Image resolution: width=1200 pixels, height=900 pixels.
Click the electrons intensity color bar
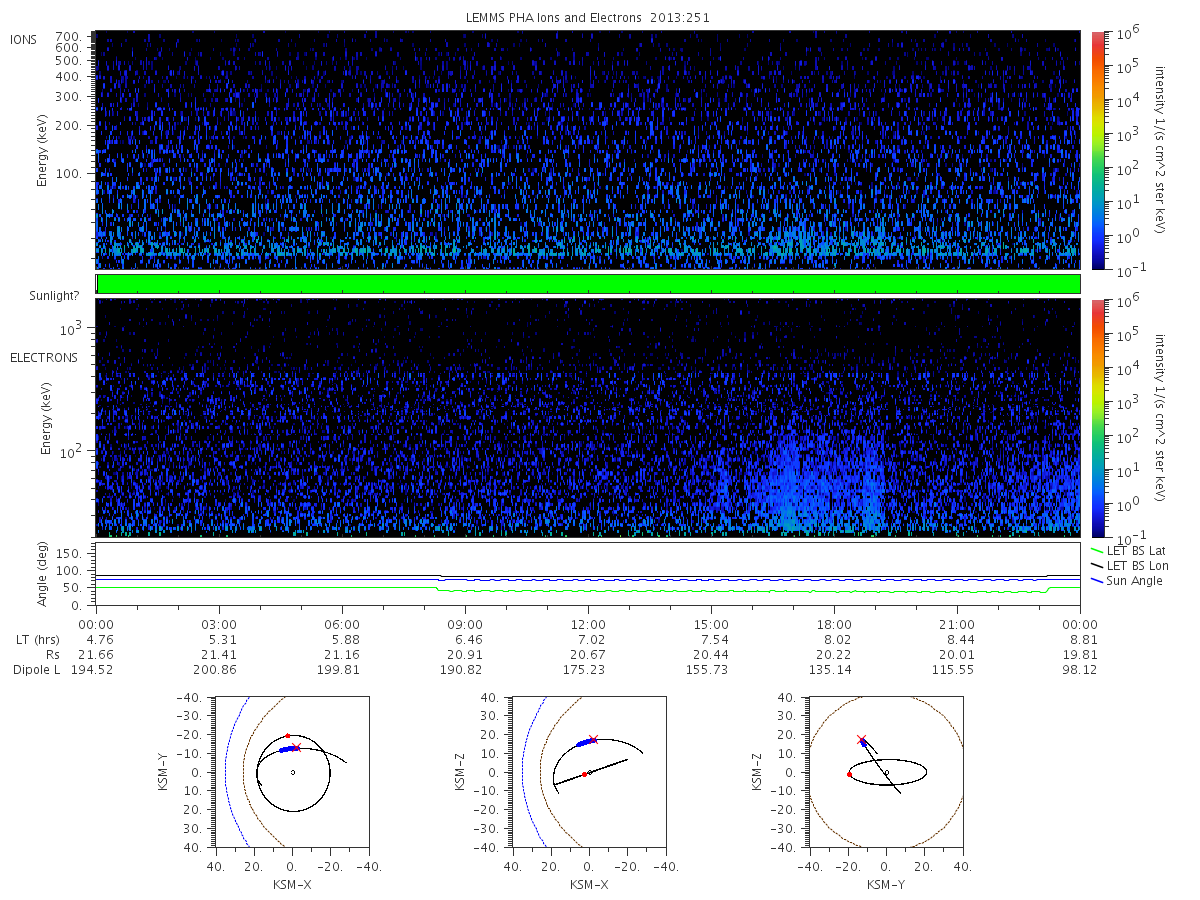point(1097,417)
